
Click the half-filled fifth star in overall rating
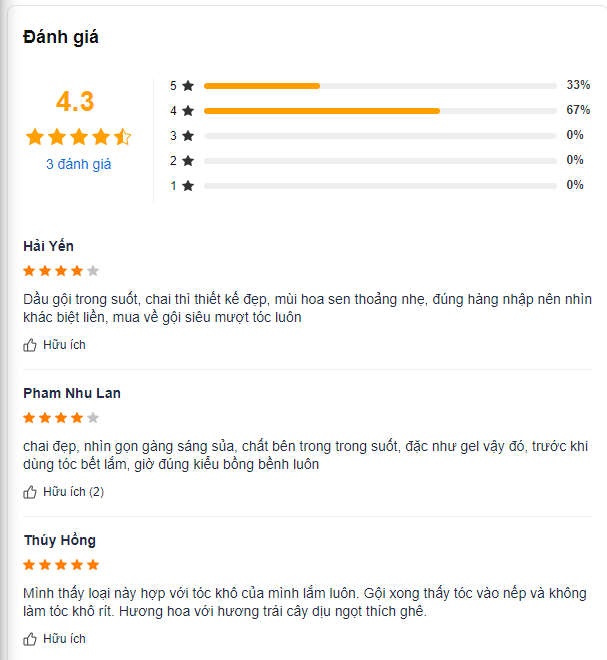pyautogui.click(x=123, y=137)
